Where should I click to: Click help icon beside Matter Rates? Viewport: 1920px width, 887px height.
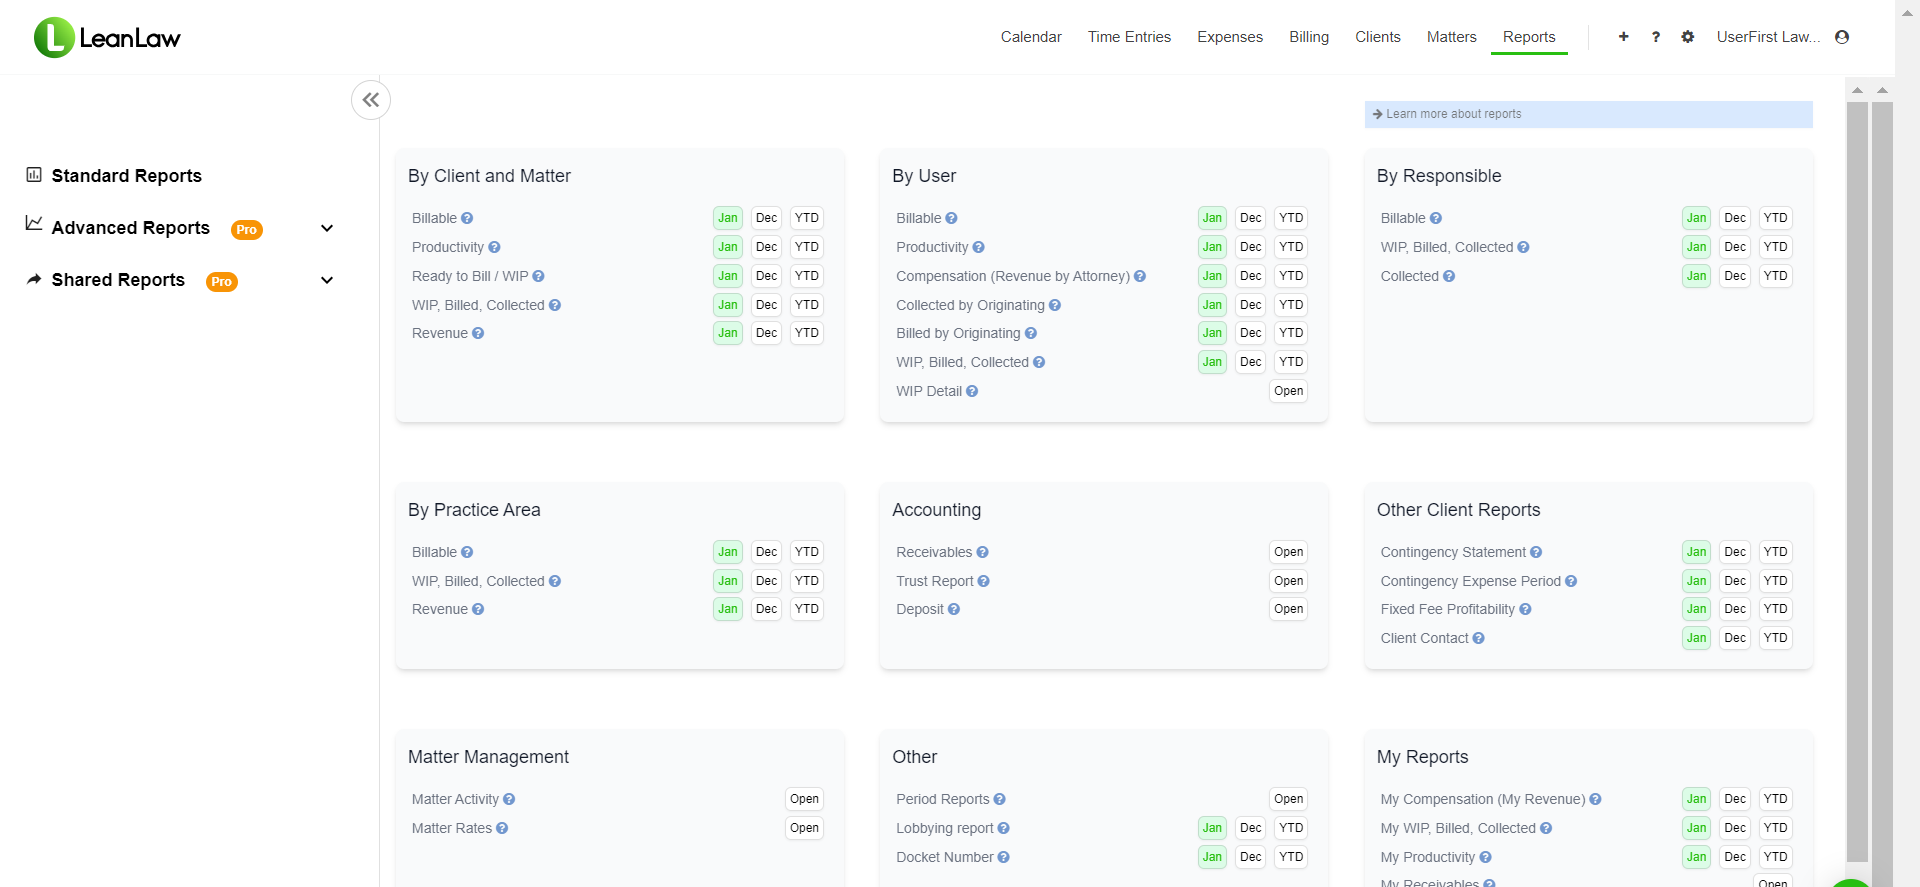click(502, 828)
